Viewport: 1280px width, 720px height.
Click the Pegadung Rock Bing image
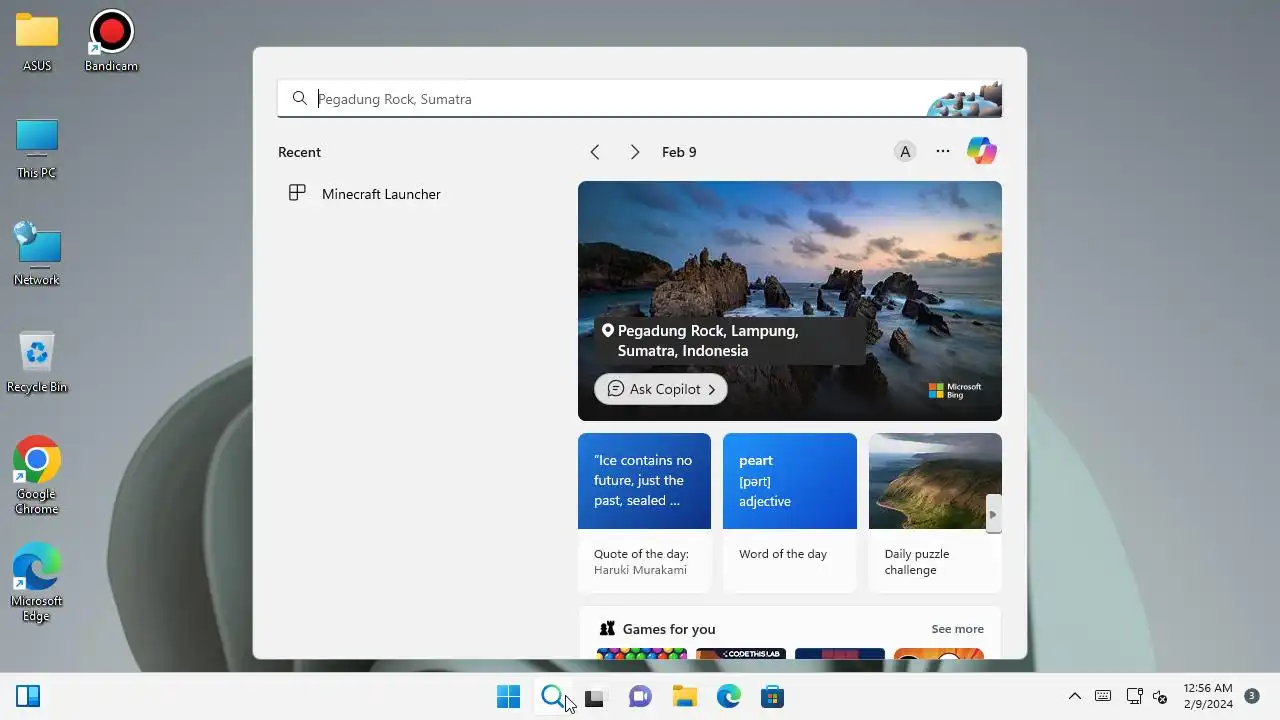[790, 300]
